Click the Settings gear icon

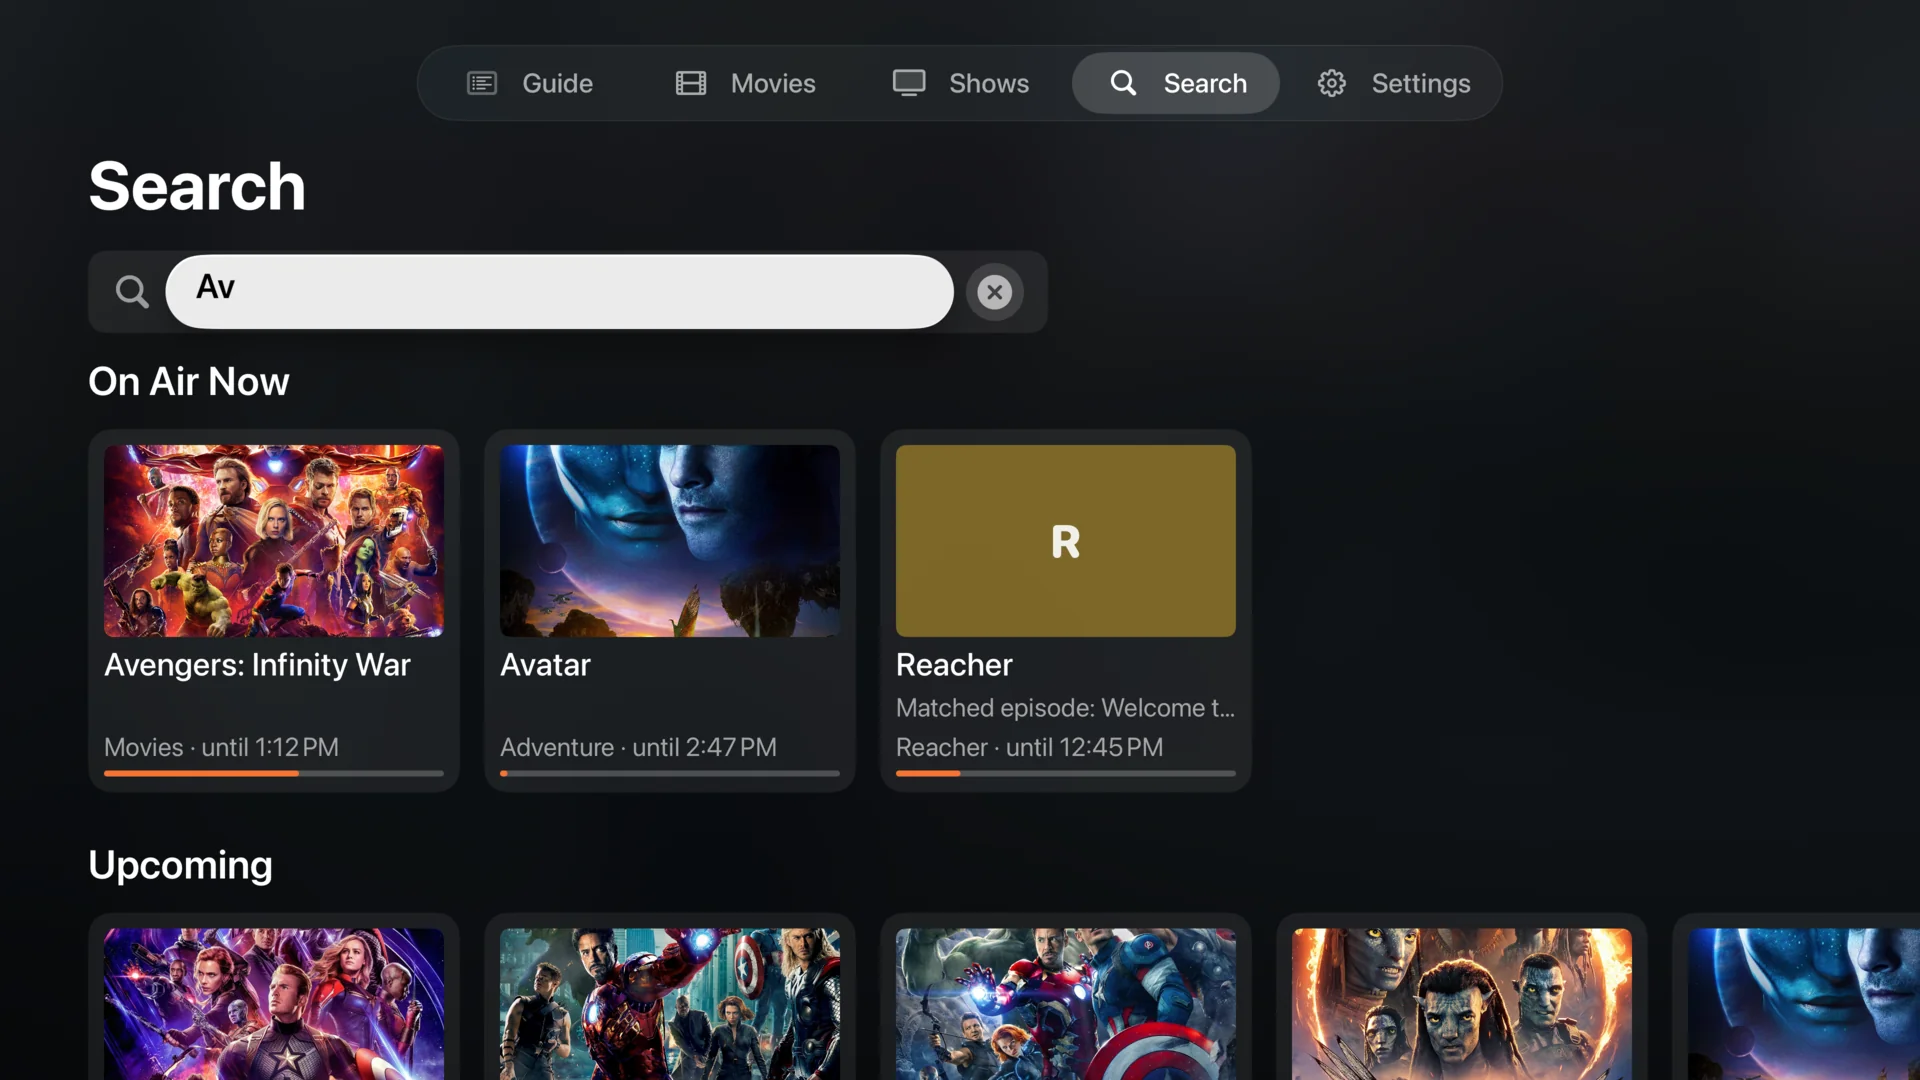pos(1331,83)
